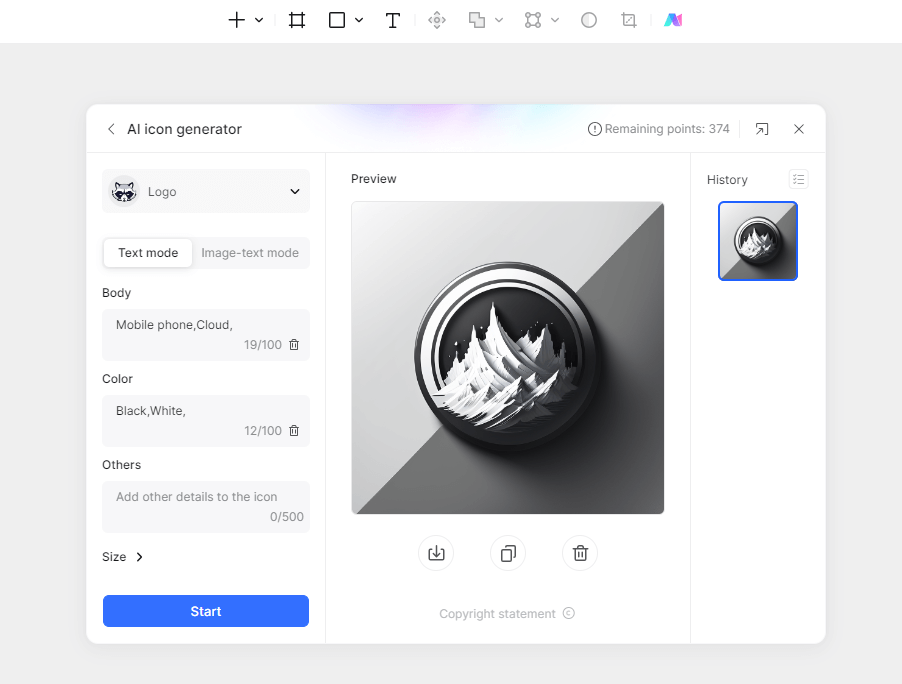902x684 pixels.
Task: Open the rectangle shape tool dropdown arrow
Action: (x=359, y=20)
